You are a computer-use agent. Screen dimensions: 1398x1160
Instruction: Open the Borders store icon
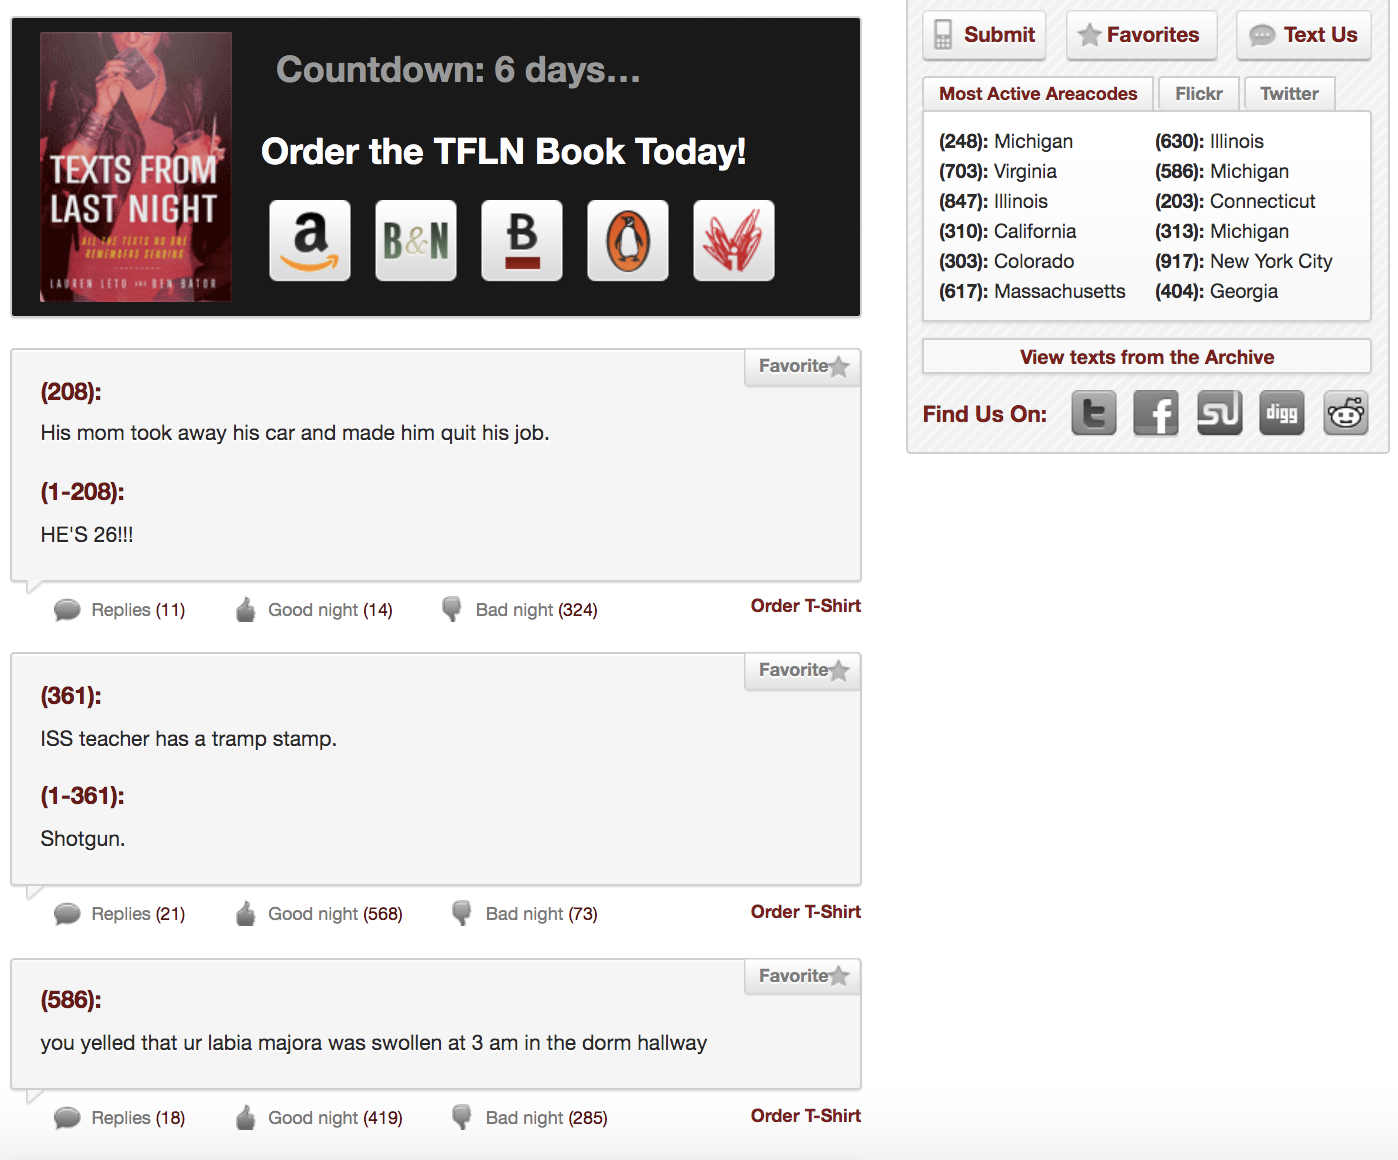tap(522, 241)
